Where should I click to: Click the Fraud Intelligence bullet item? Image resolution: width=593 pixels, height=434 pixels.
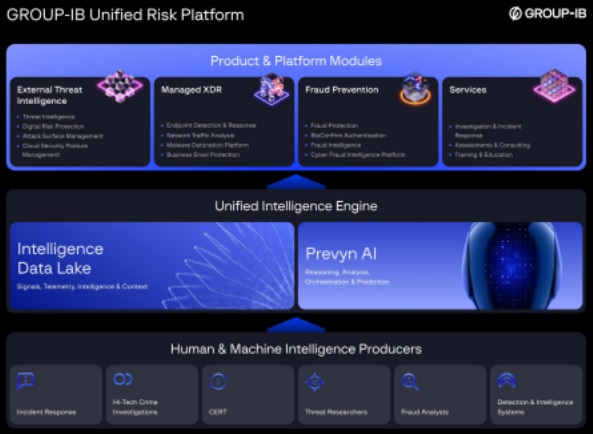pyautogui.click(x=335, y=145)
